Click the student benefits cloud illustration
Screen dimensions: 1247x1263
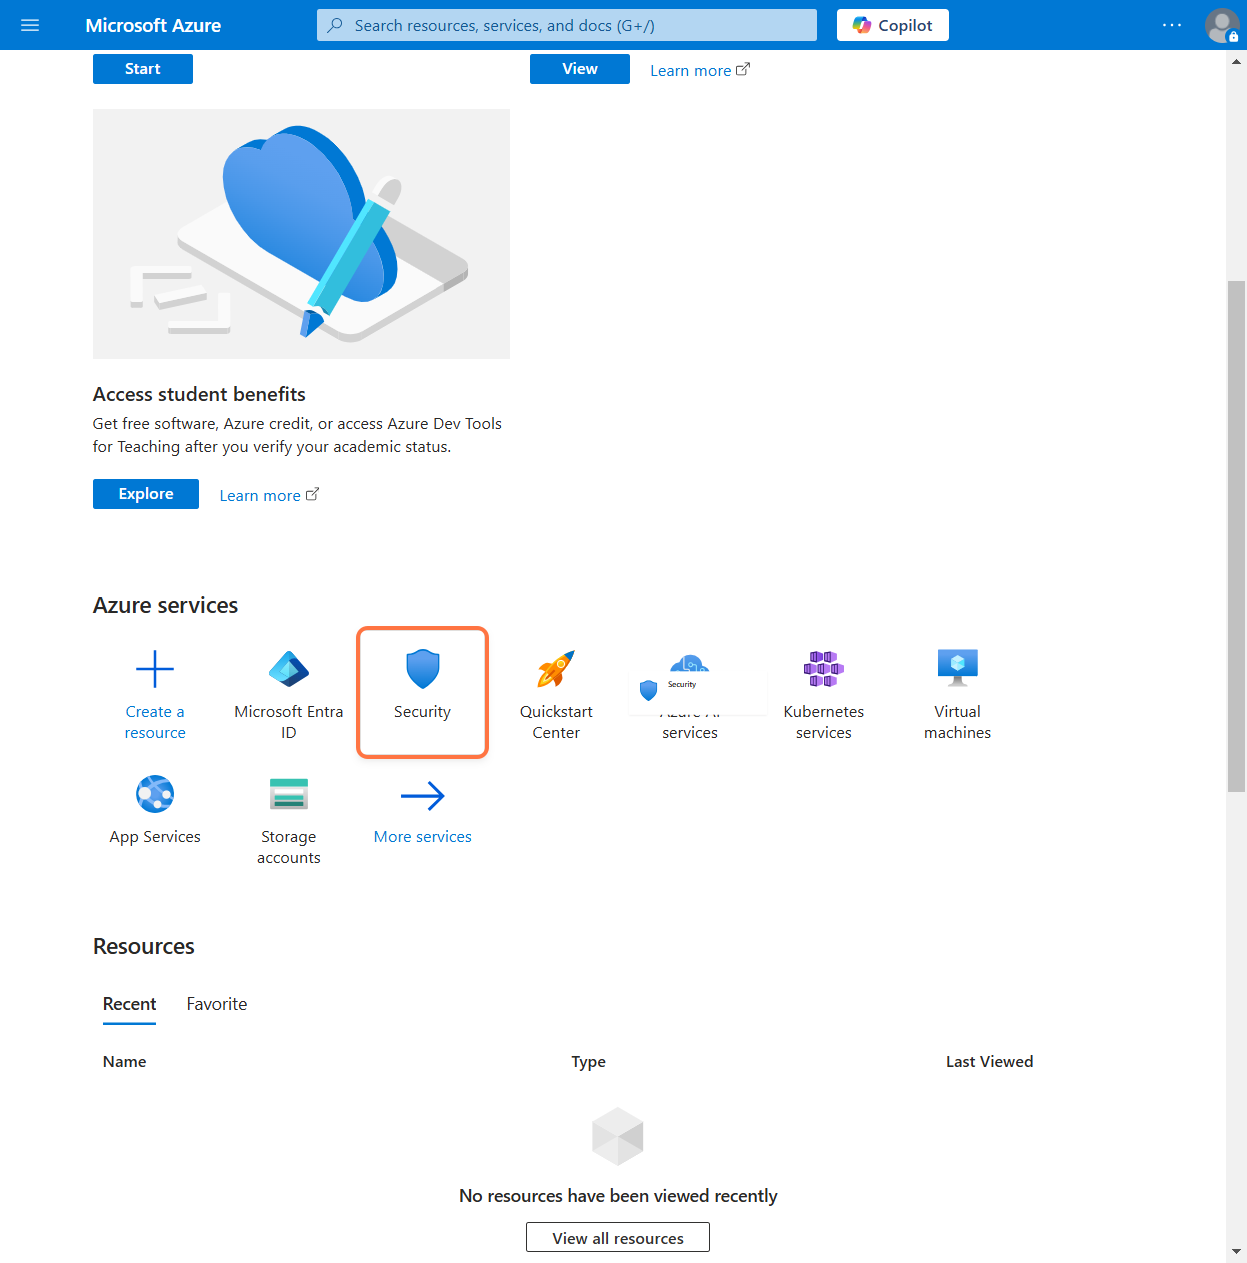301,234
